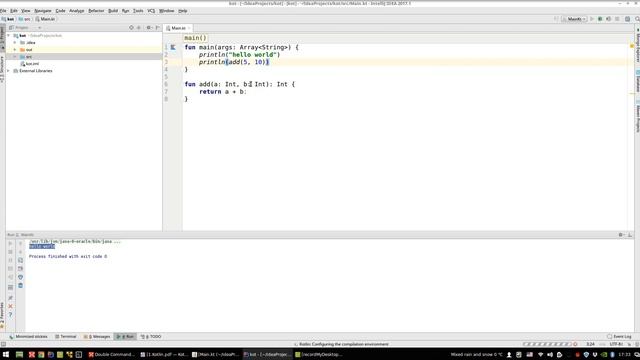This screenshot has height=360, width=640.
Task: Click the volume icon in system tray
Action: coord(550,355)
